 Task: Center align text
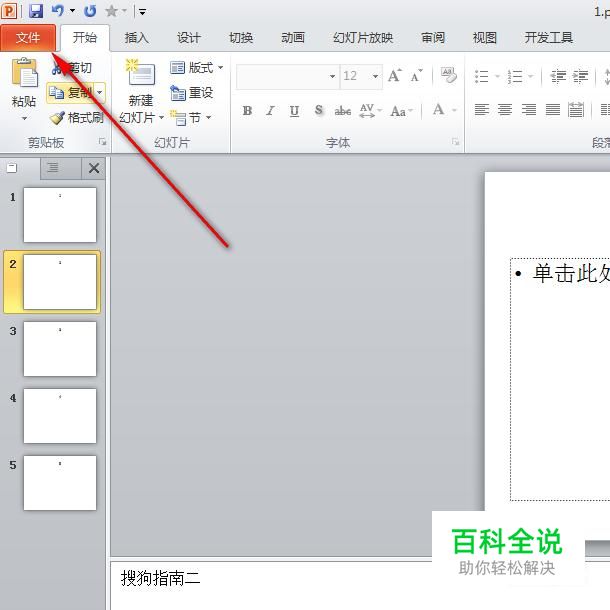[x=505, y=110]
